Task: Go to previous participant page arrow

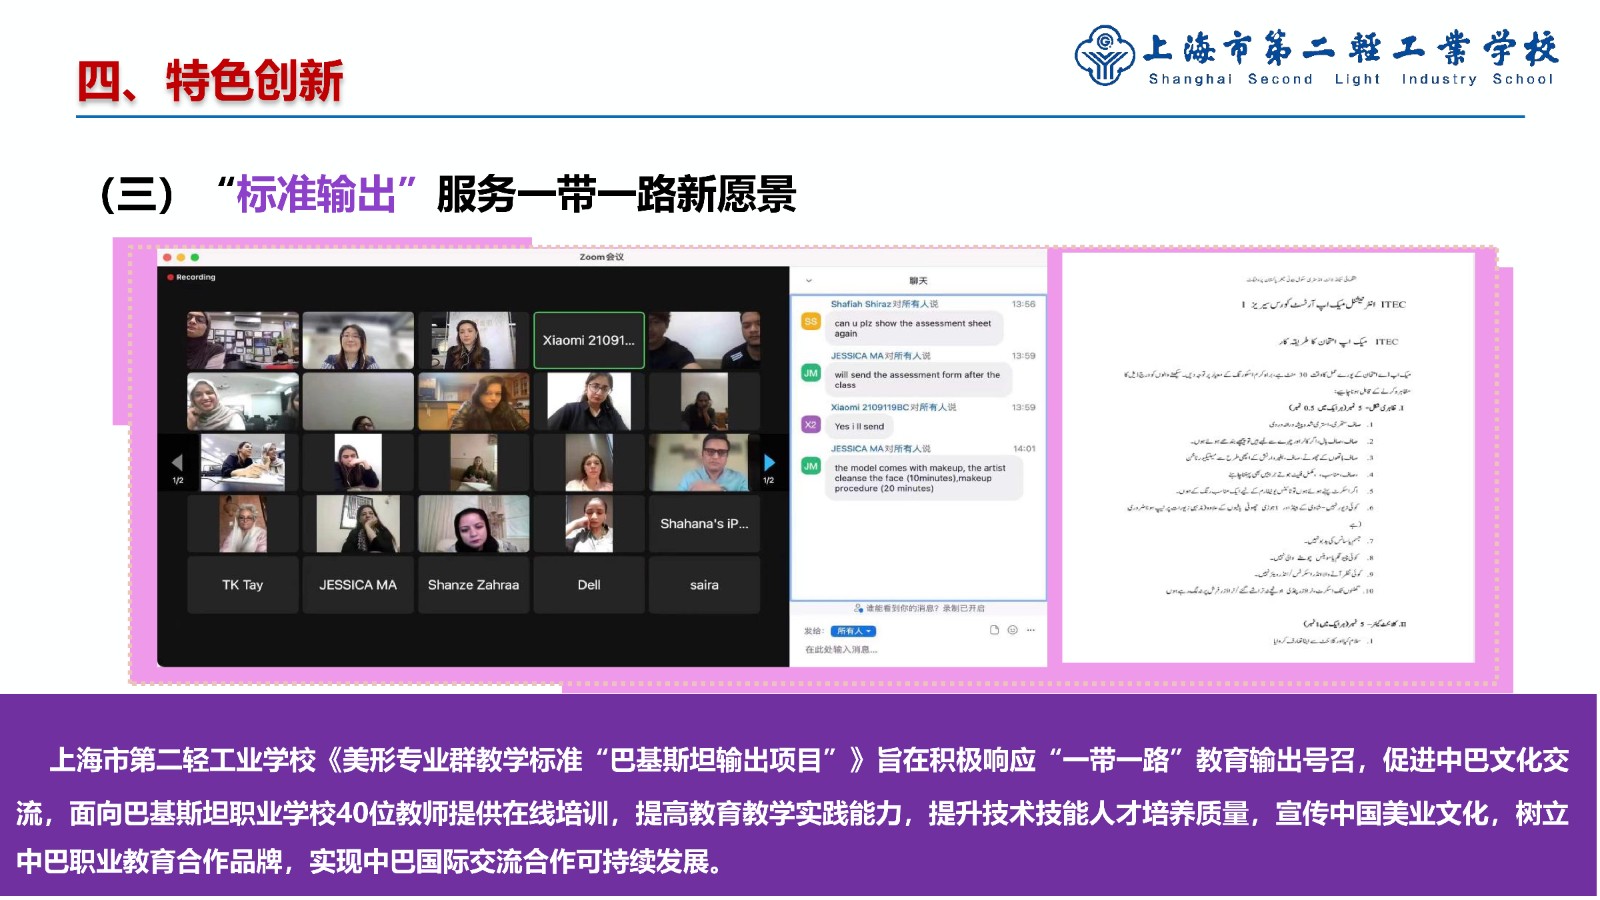Action: click(177, 463)
